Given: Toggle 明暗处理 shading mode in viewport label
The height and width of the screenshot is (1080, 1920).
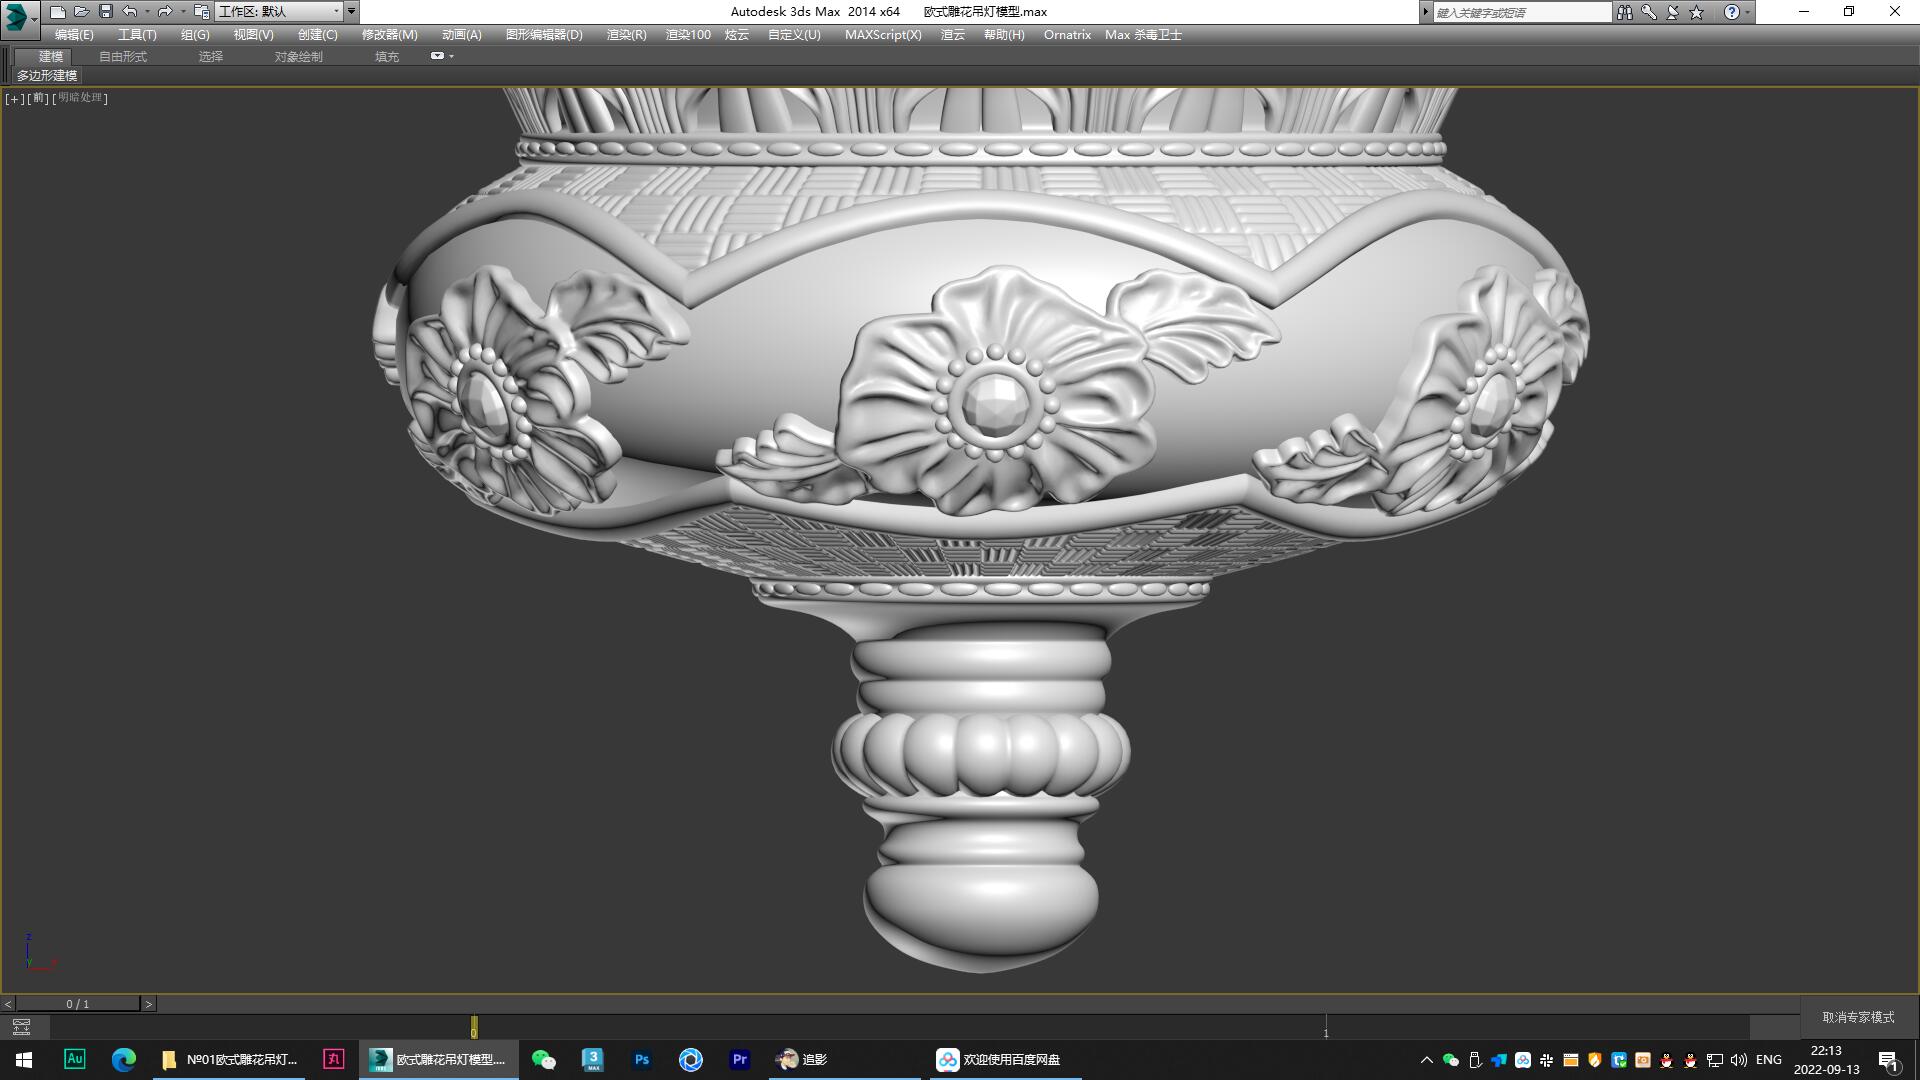Looking at the screenshot, I should click(78, 99).
